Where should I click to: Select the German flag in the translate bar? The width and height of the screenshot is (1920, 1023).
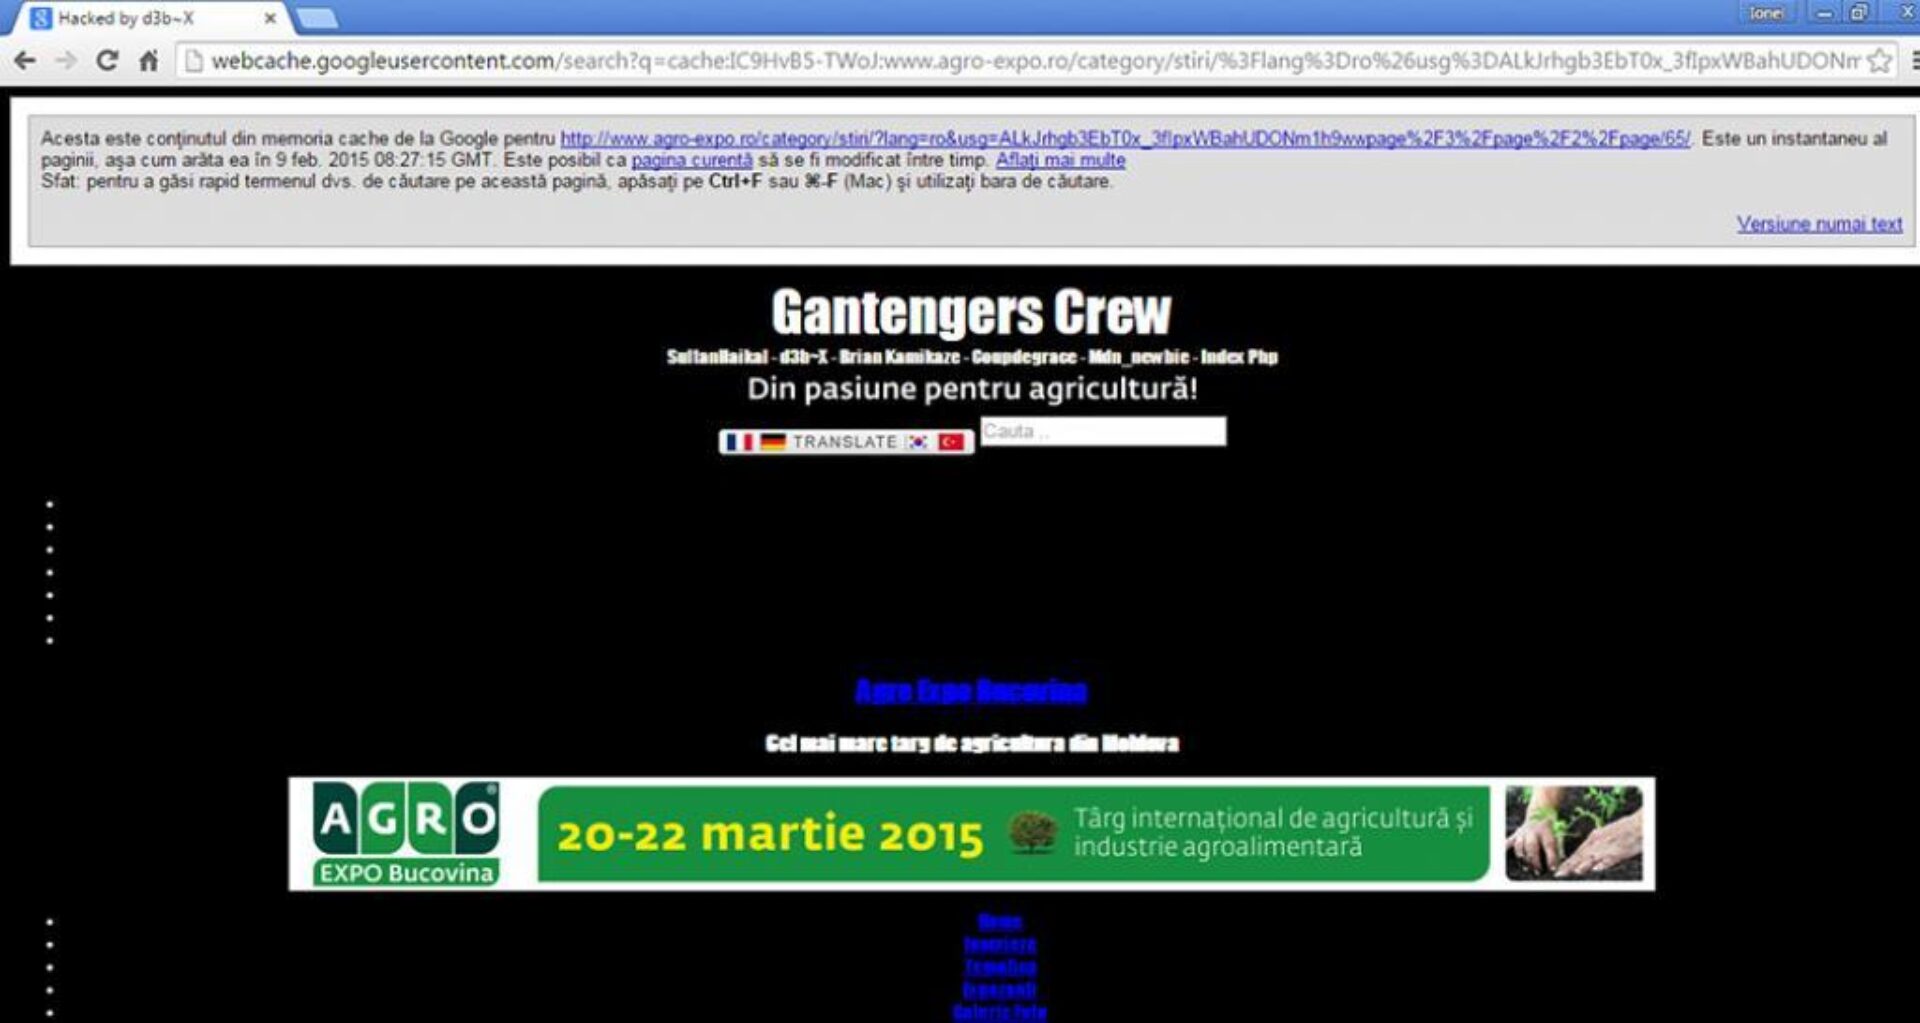772,442
